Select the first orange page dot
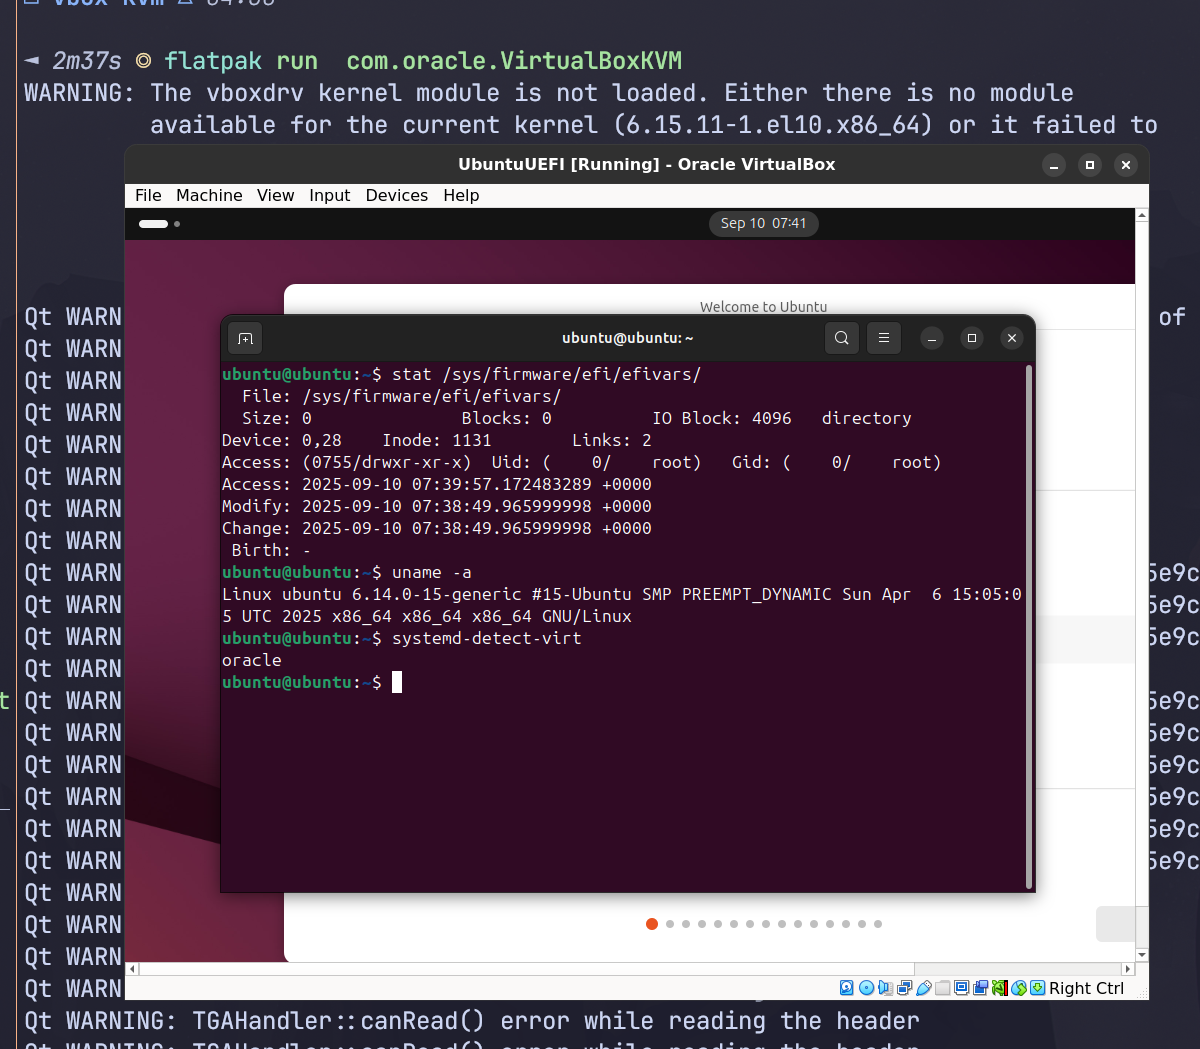 coord(652,924)
